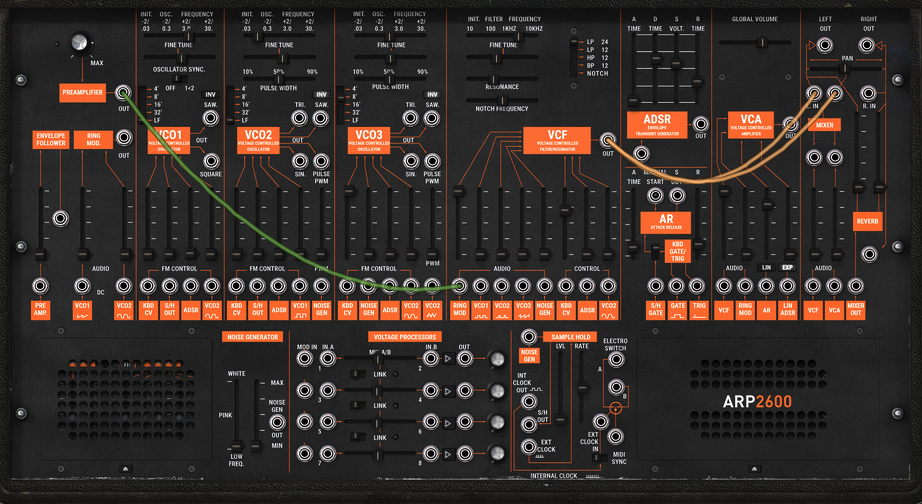The image size is (922, 504).
Task: Toggle the LINK switch between processors 5 and 7
Action: coord(358,437)
